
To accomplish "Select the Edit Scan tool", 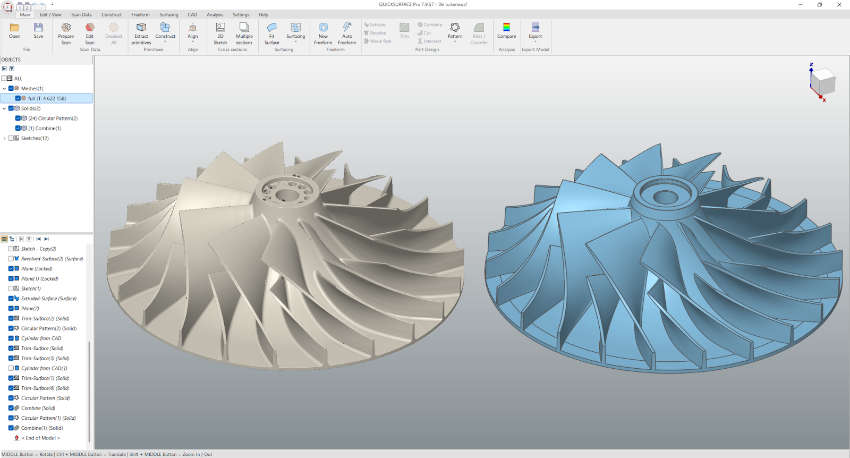I will coord(89,33).
